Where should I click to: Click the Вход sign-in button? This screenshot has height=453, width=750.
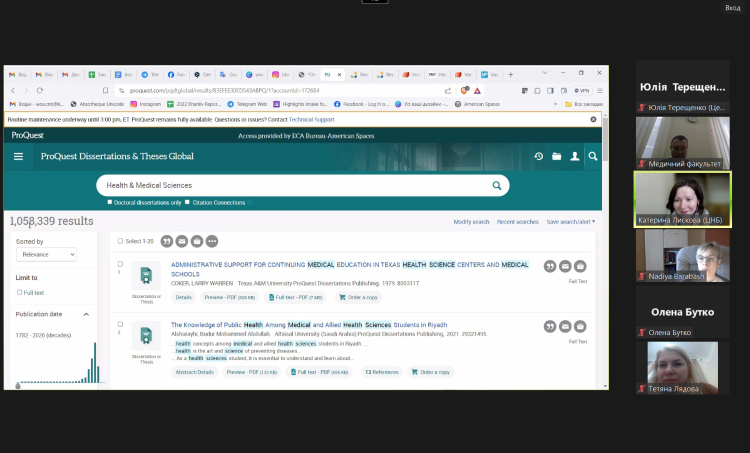[x=733, y=8]
